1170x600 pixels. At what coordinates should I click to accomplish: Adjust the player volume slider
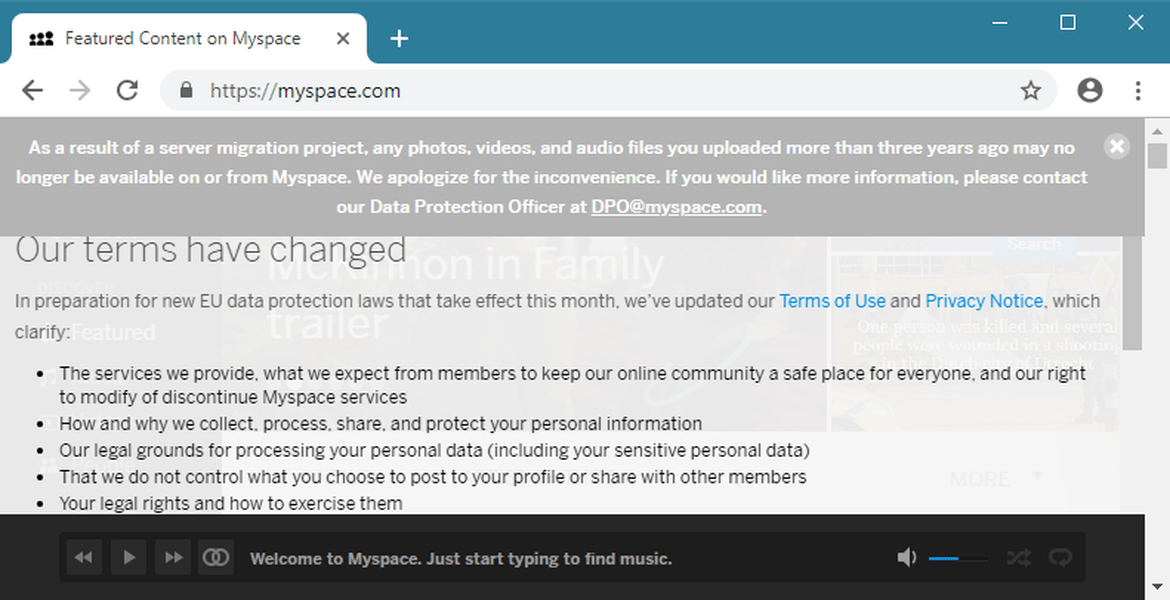(958, 557)
